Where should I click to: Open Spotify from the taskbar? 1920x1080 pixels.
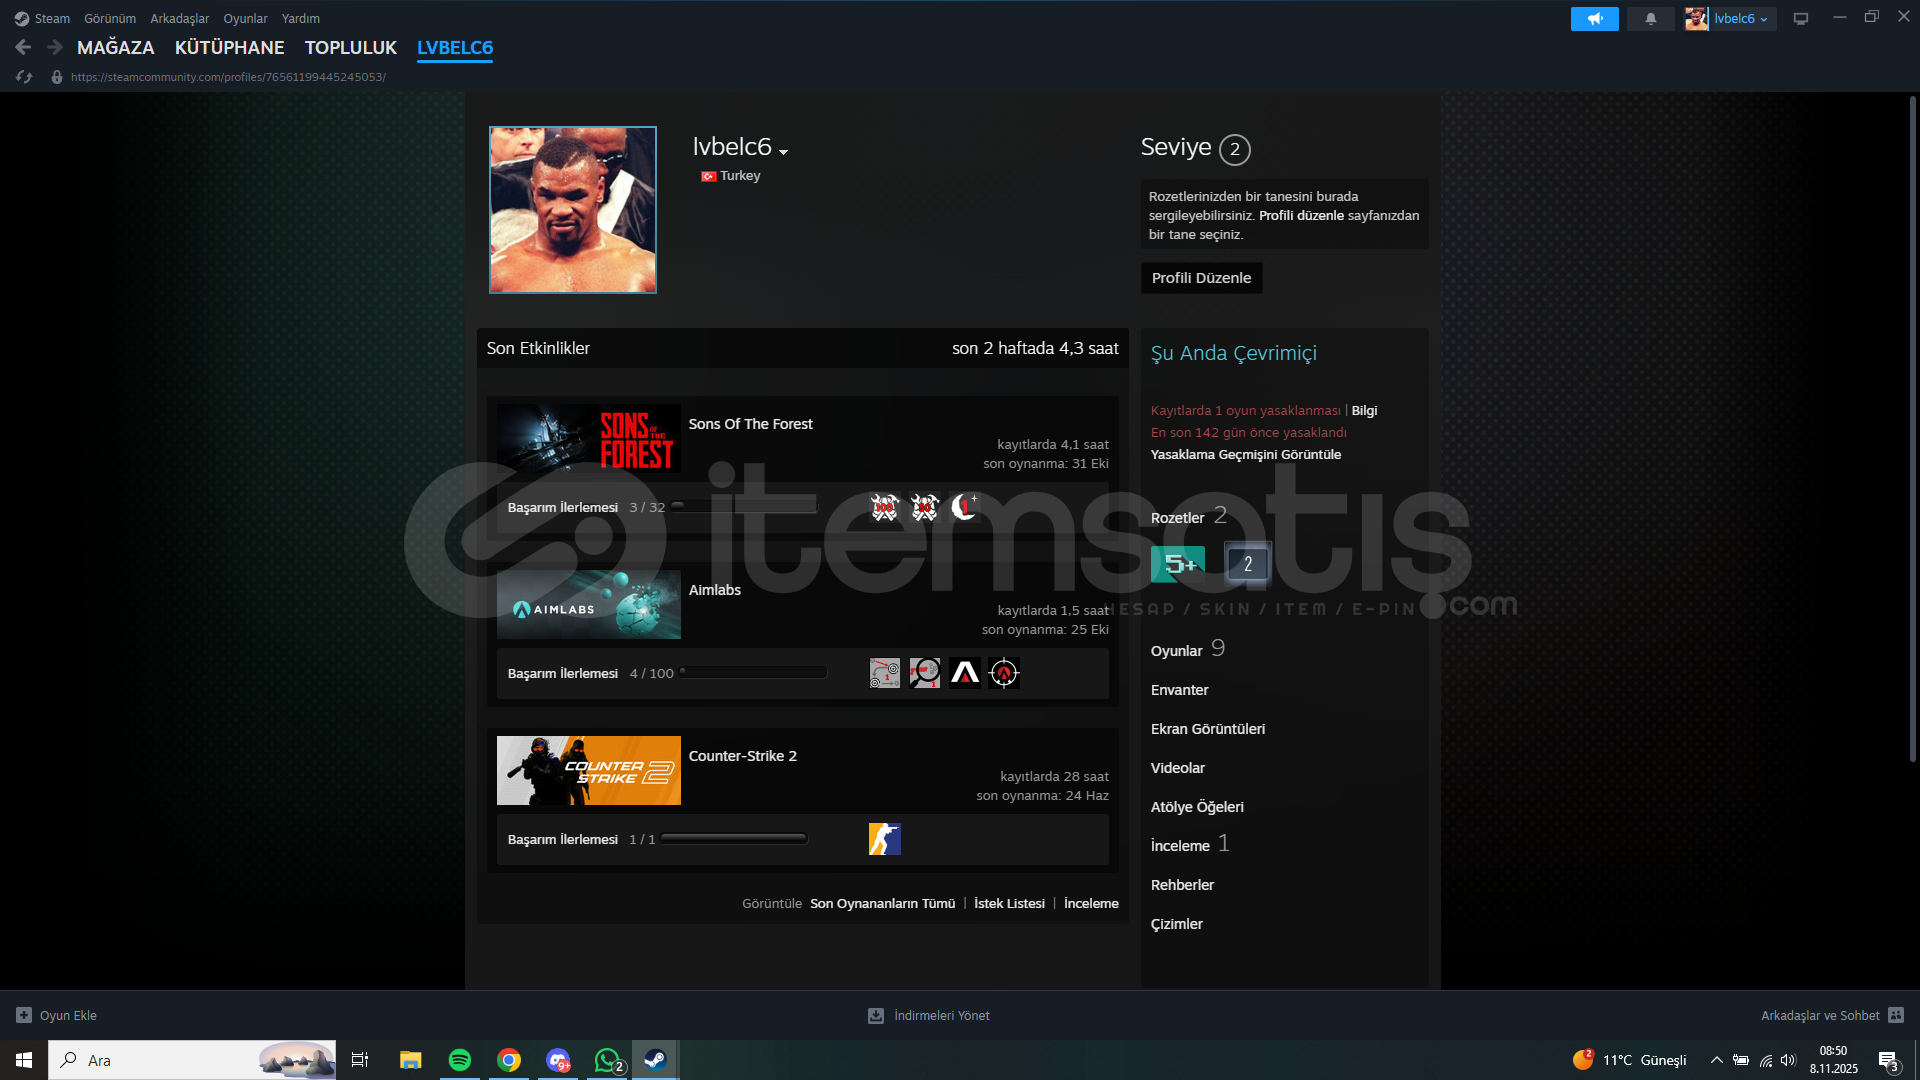point(460,1060)
